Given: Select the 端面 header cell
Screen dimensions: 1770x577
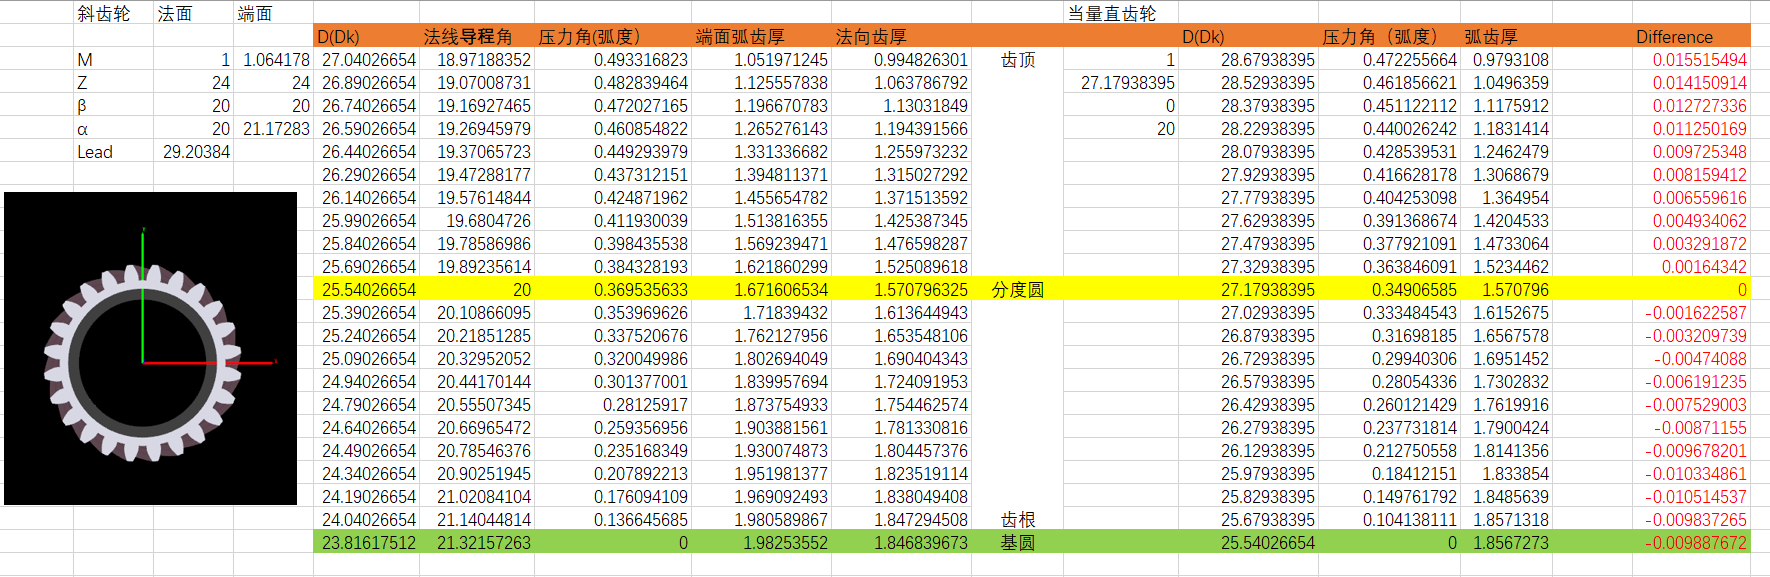Looking at the screenshot, I should (255, 13).
